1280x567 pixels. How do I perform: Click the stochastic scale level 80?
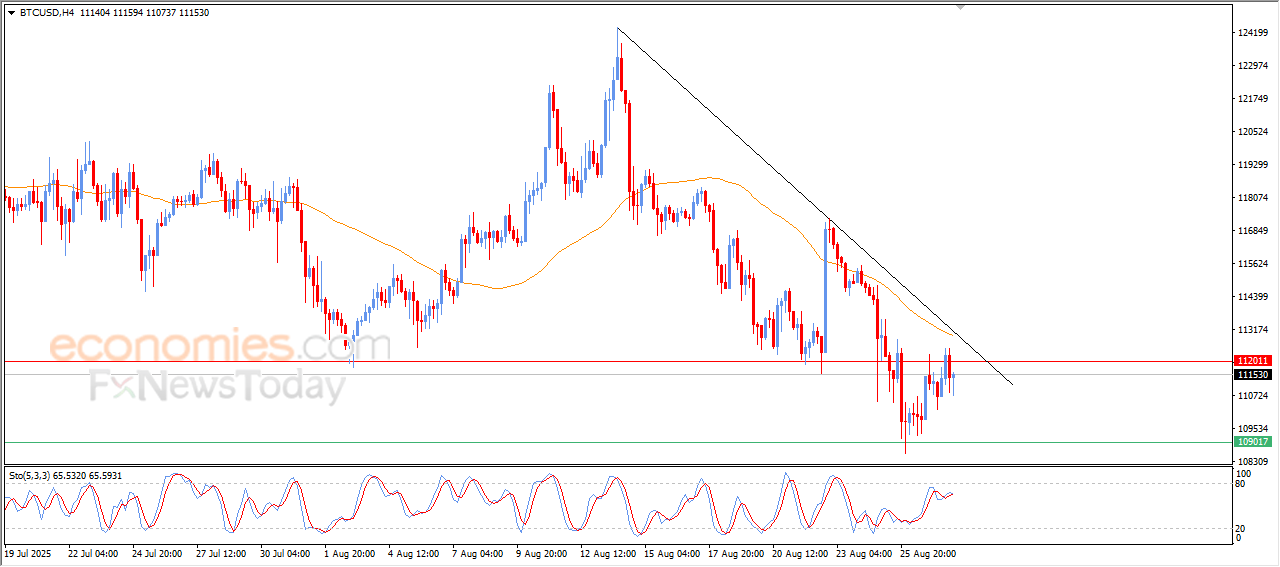[1241, 484]
